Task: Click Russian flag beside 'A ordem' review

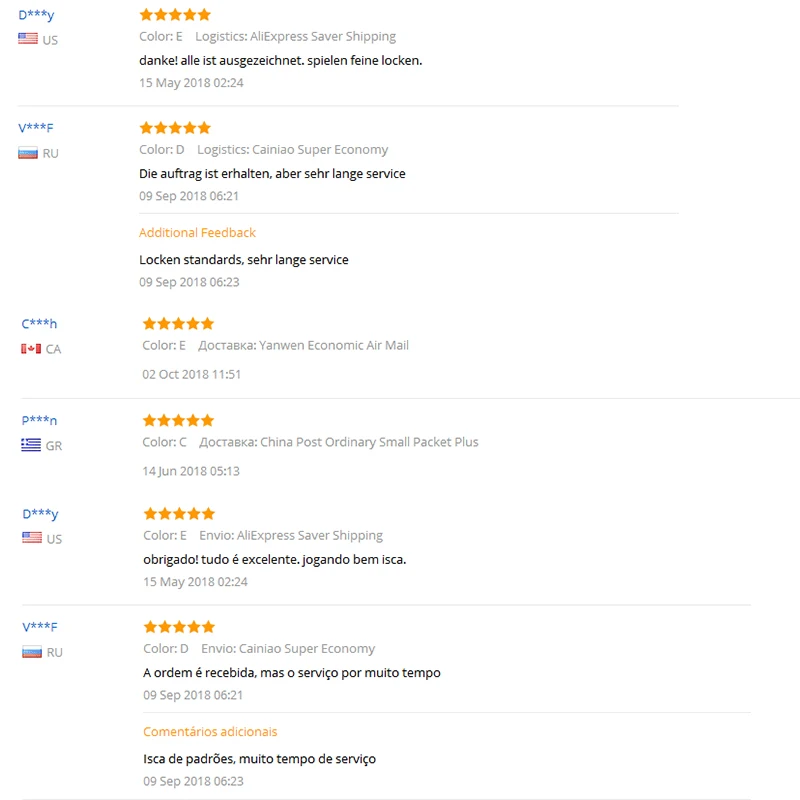Action: click(32, 652)
